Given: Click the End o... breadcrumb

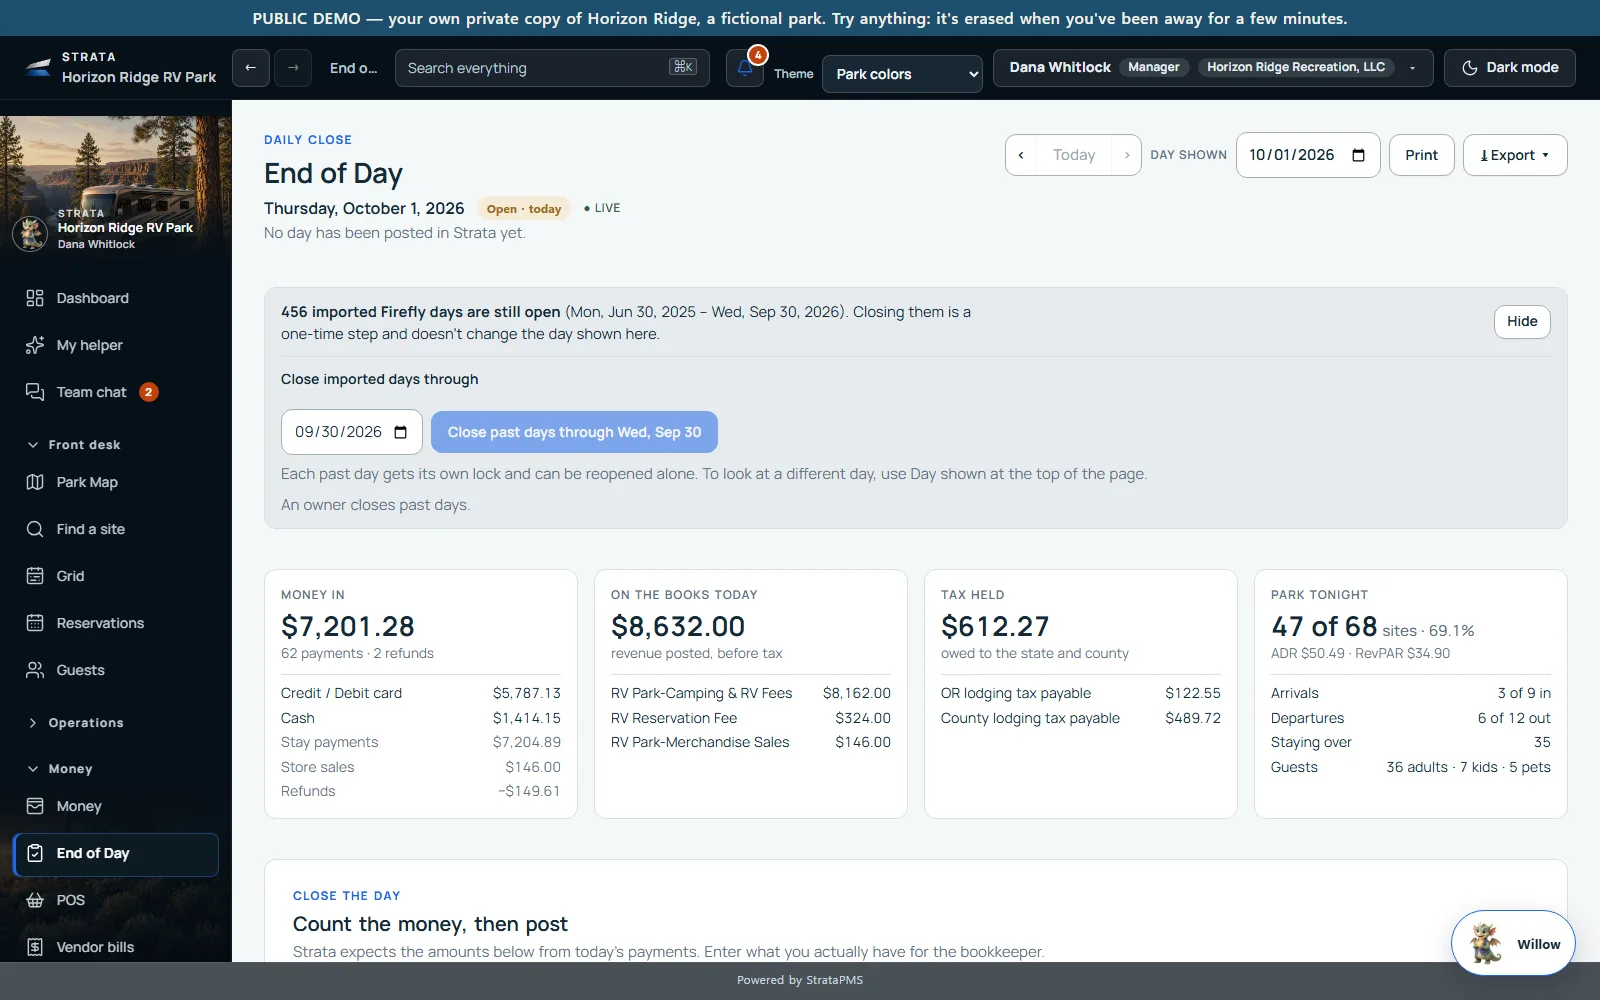Looking at the screenshot, I should [353, 68].
